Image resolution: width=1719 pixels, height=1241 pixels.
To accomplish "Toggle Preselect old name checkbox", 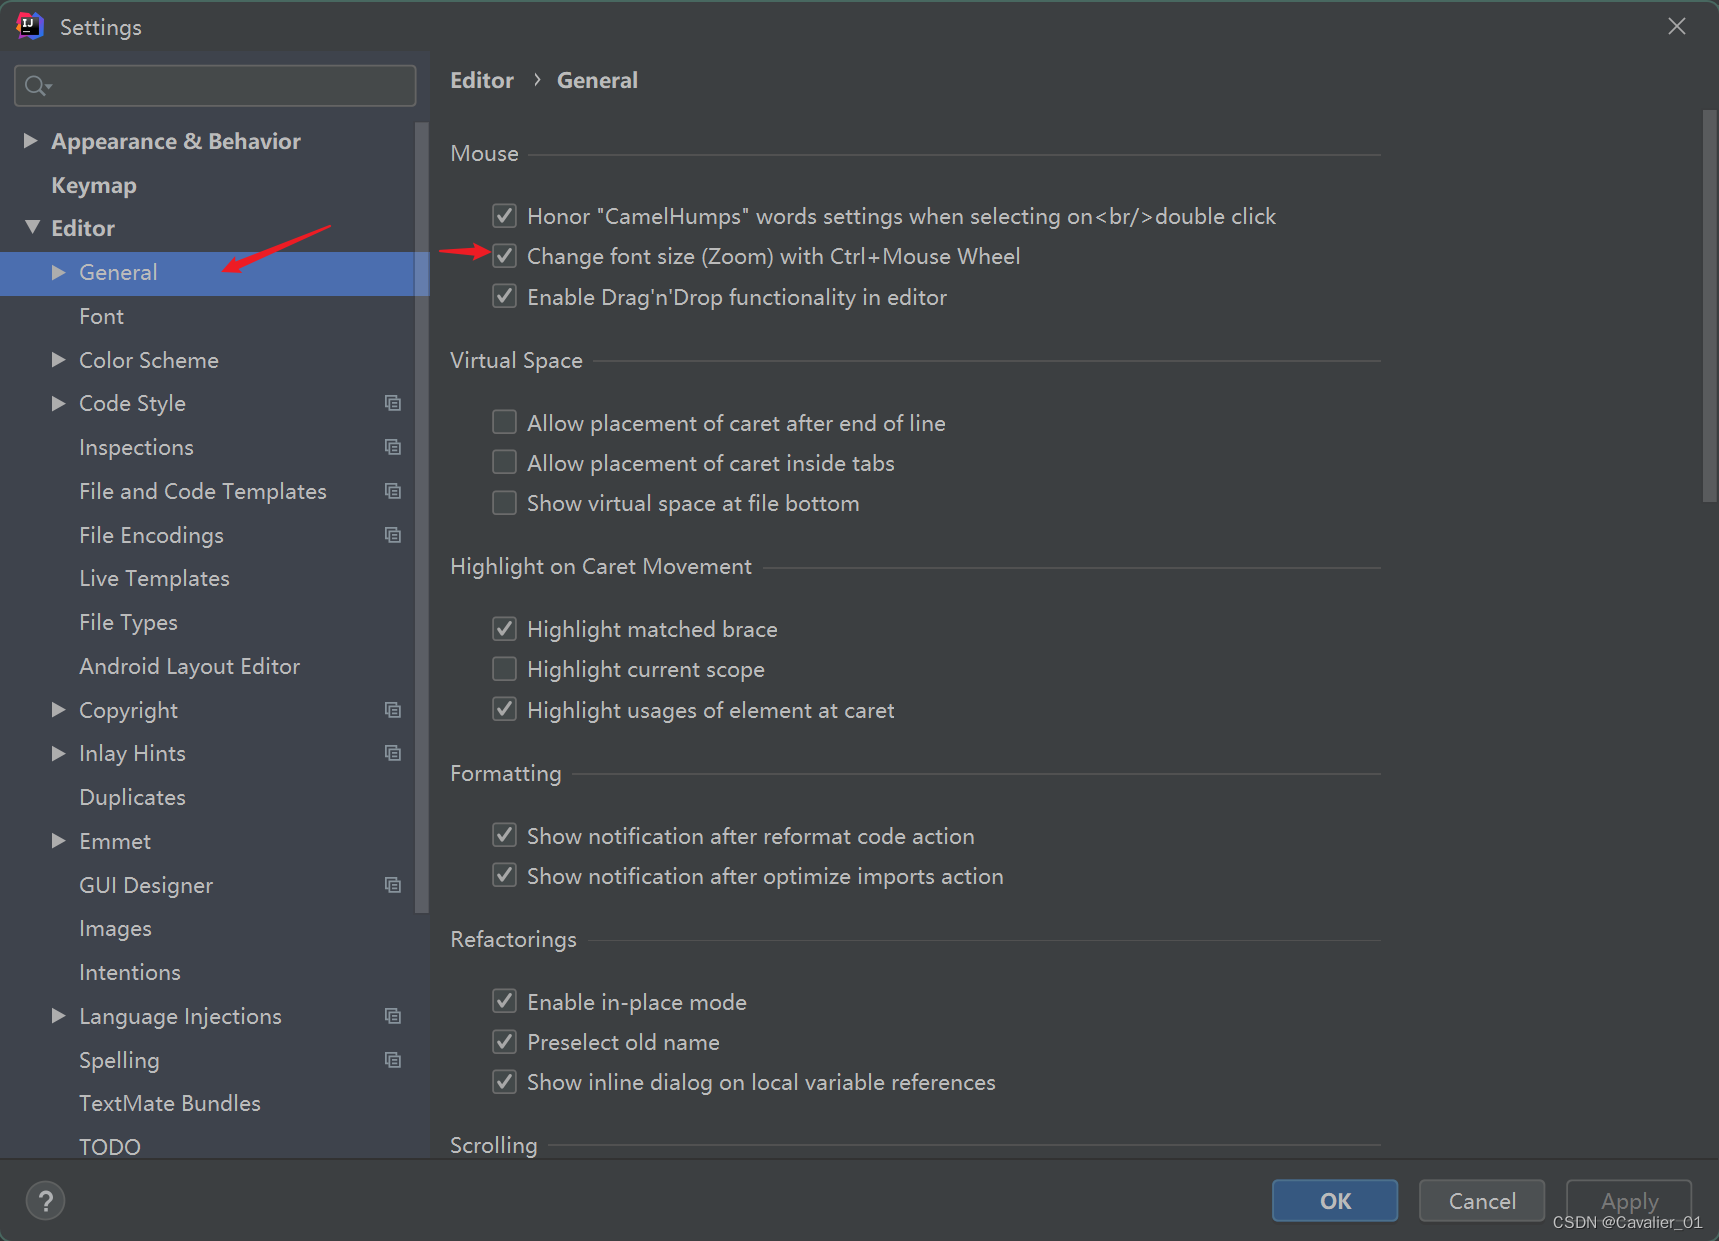I will pos(505,1042).
